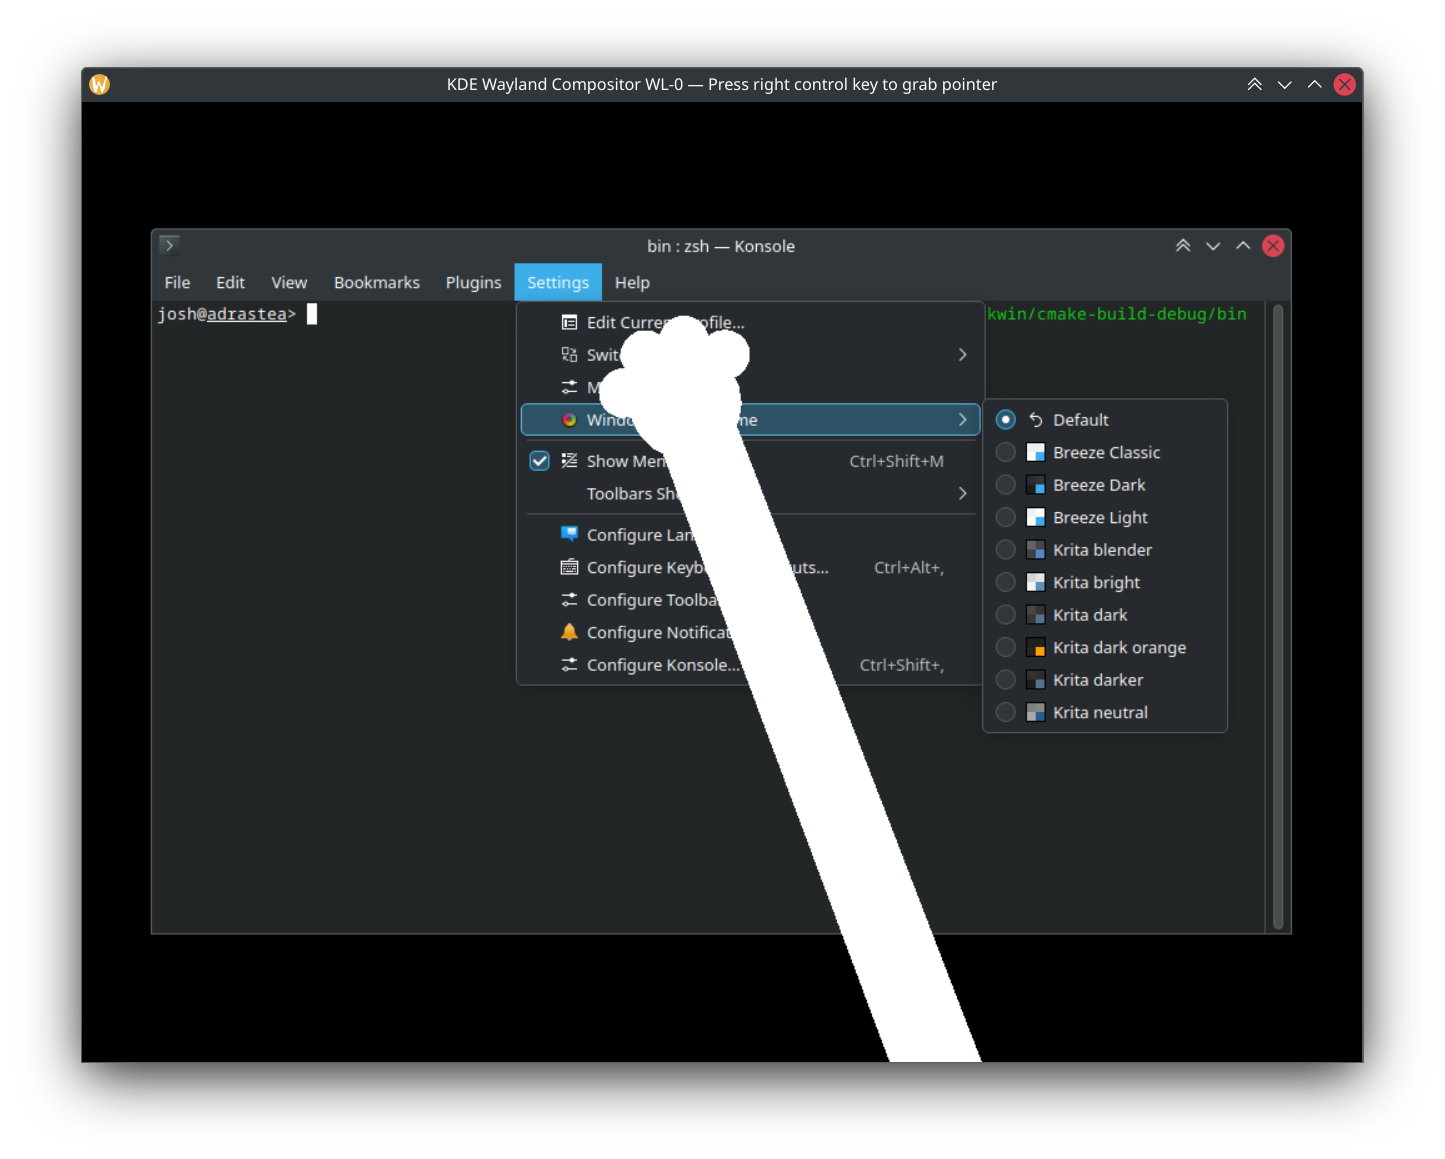The height and width of the screenshot is (1159, 1445).
Task: Click the Configure Language flag icon
Action: point(569,534)
